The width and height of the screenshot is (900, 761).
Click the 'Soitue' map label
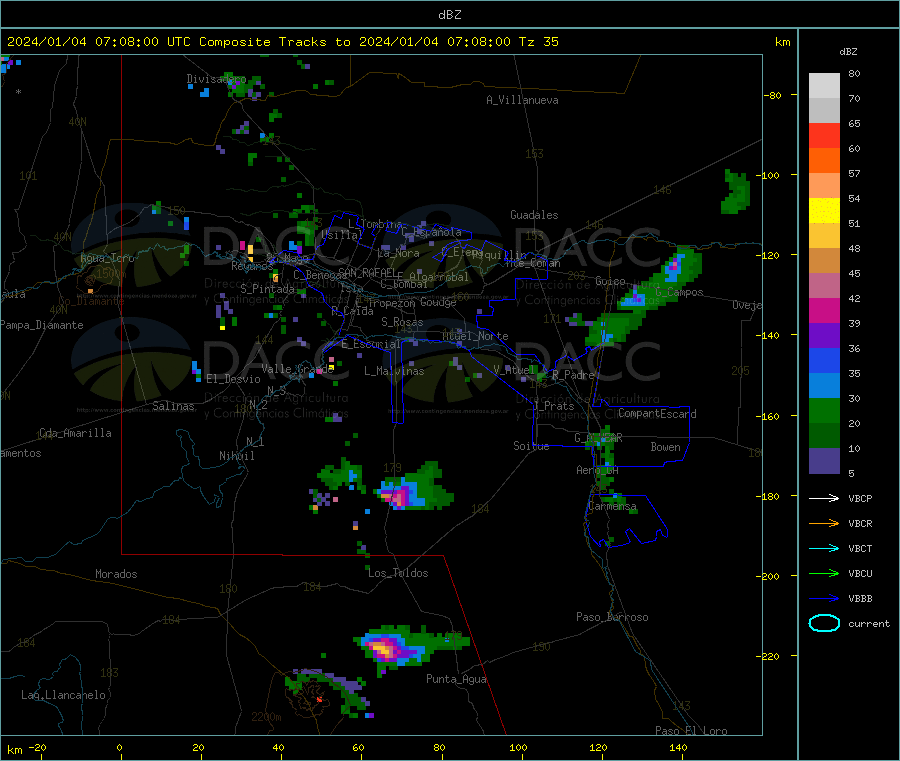[531, 446]
